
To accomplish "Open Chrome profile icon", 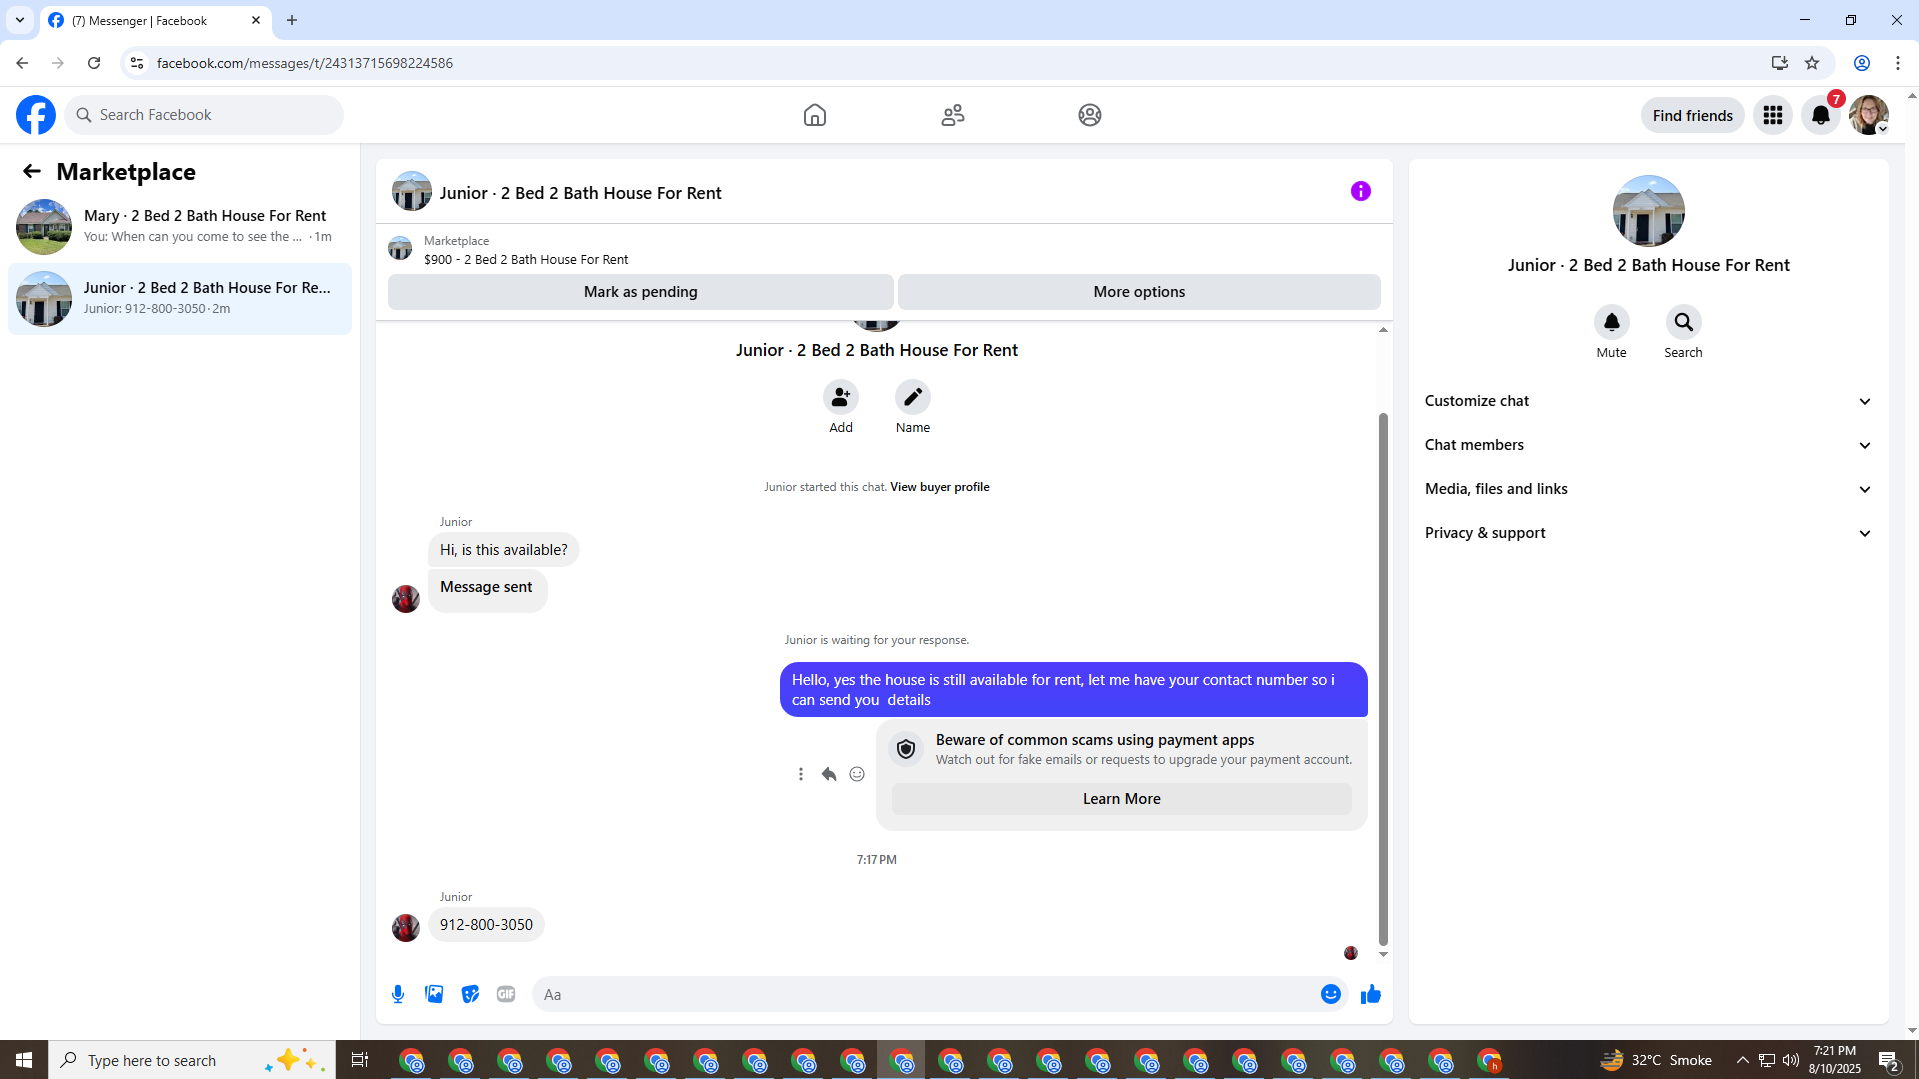I will point(1862,63).
